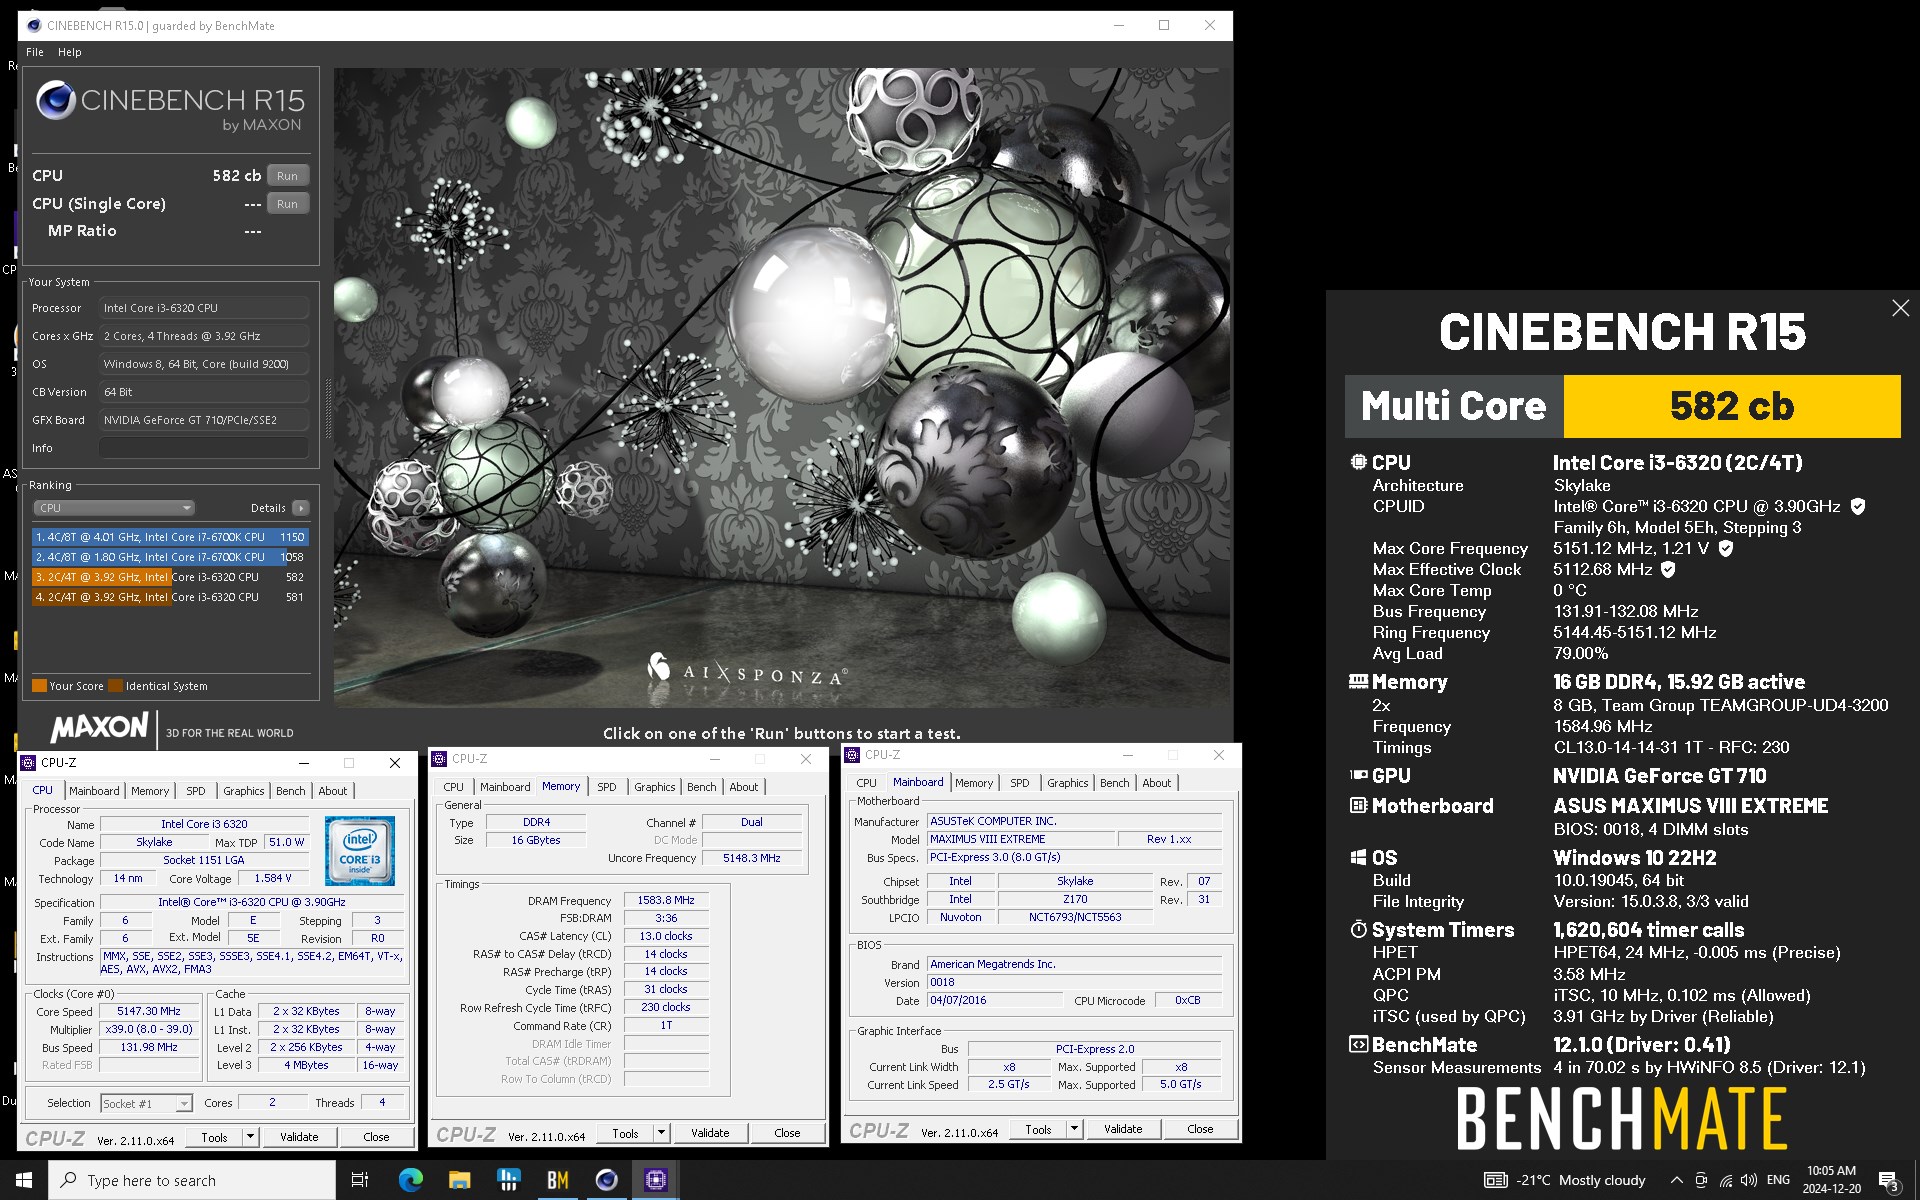Click the title bar icon of CPU-Z Memory window
This screenshot has height=1200, width=1920.
click(440, 759)
